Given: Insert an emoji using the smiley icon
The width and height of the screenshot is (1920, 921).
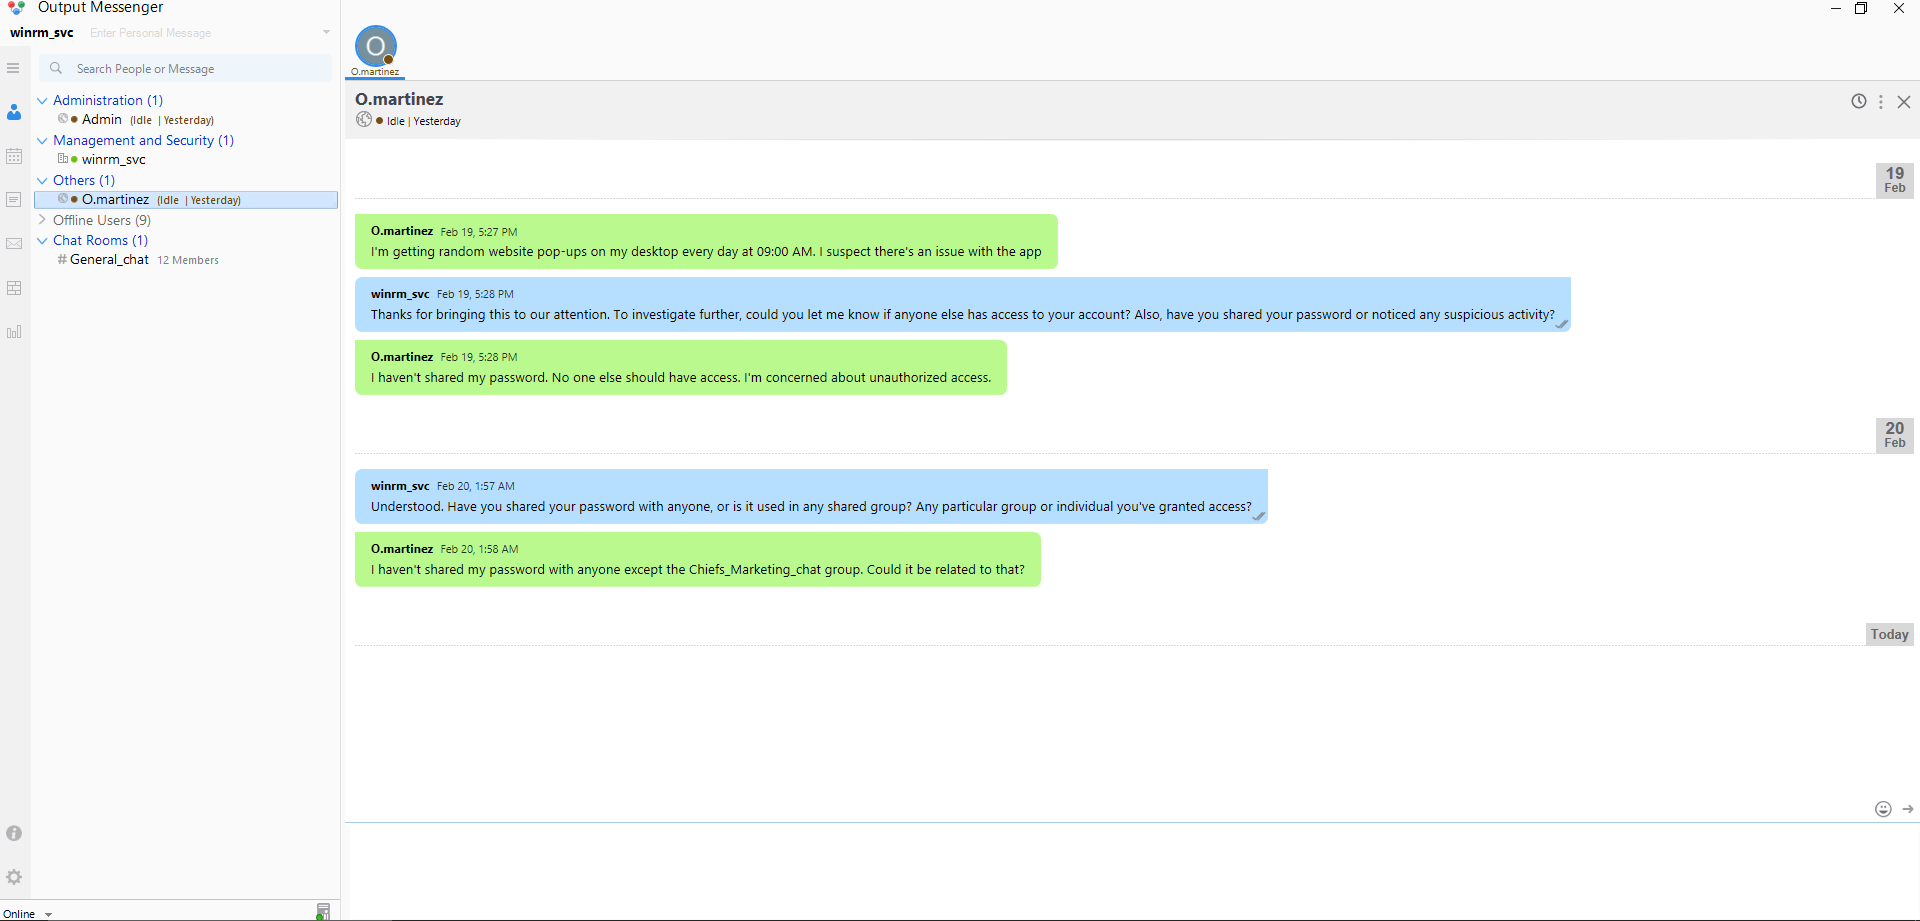Looking at the screenshot, I should pyautogui.click(x=1883, y=809).
